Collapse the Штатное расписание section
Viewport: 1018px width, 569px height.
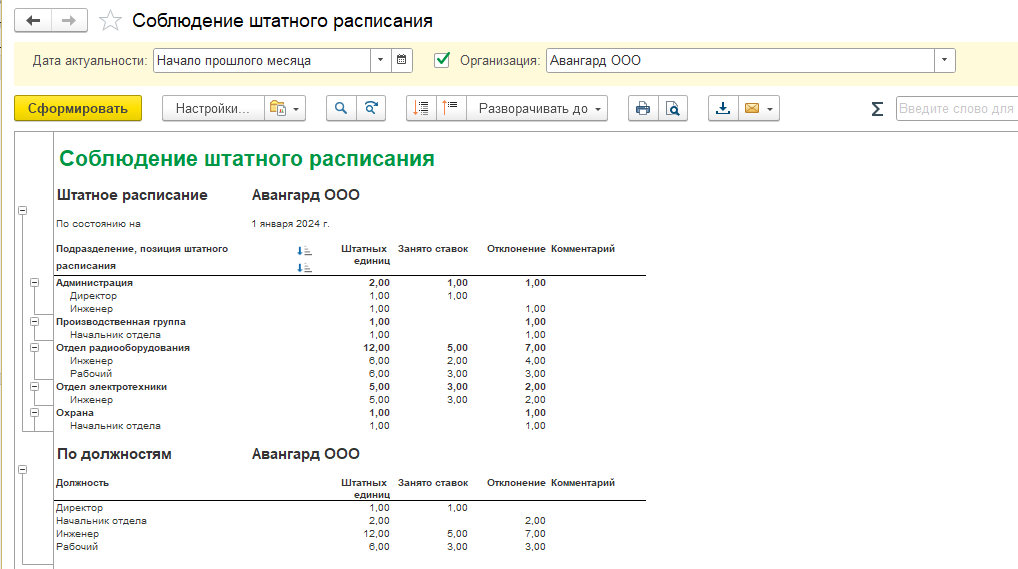[x=23, y=210]
